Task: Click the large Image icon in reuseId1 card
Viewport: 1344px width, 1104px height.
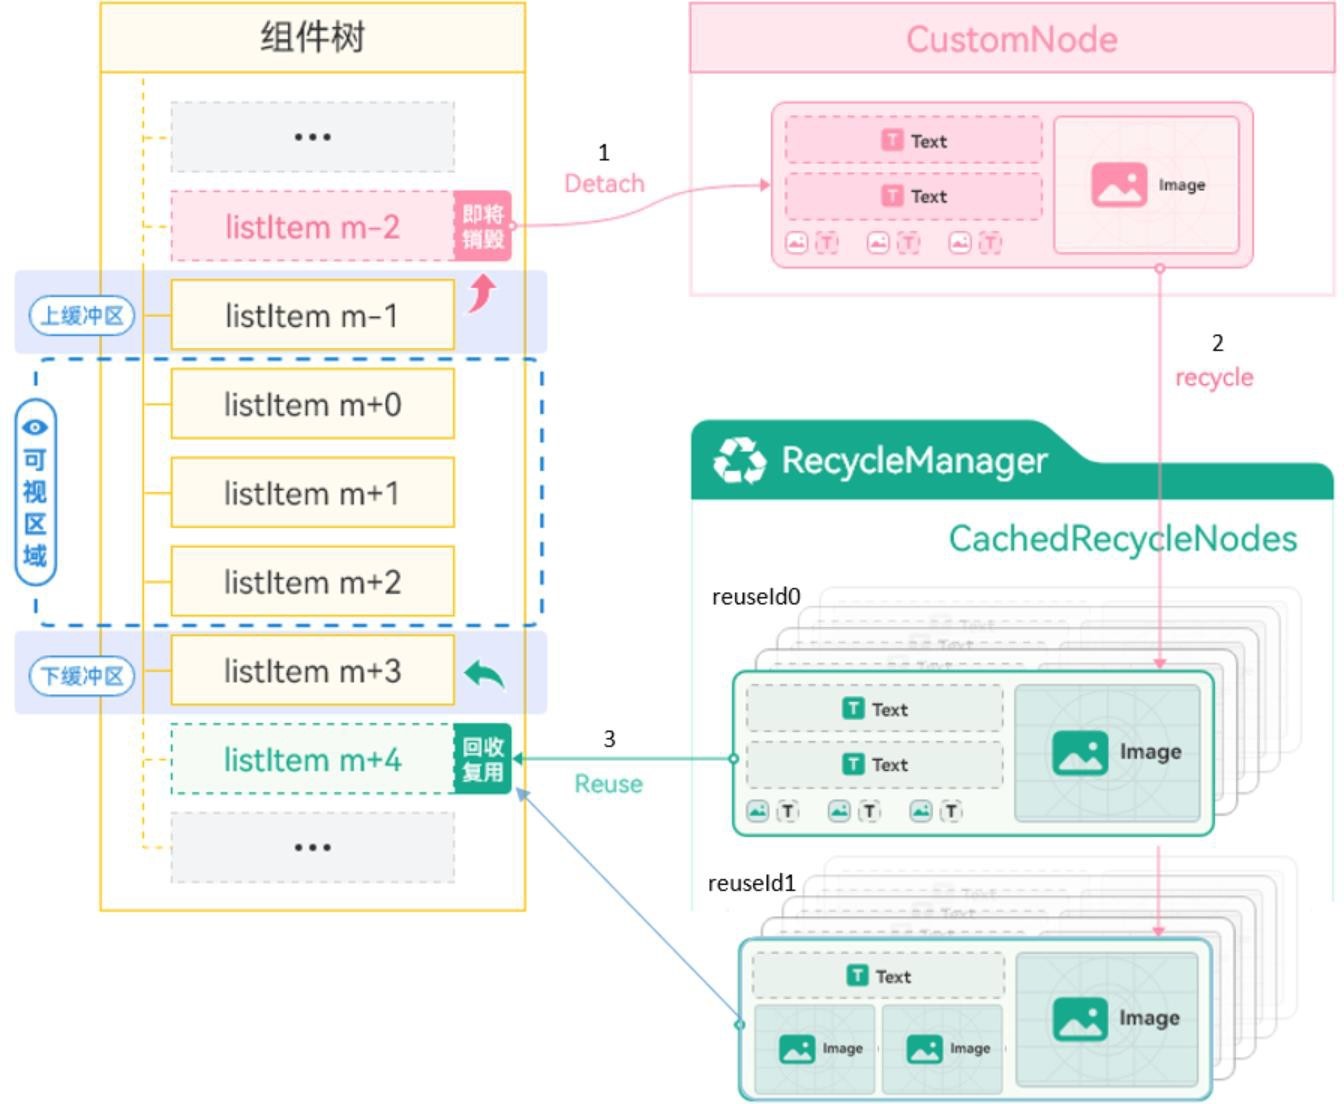Action: click(x=1079, y=1019)
